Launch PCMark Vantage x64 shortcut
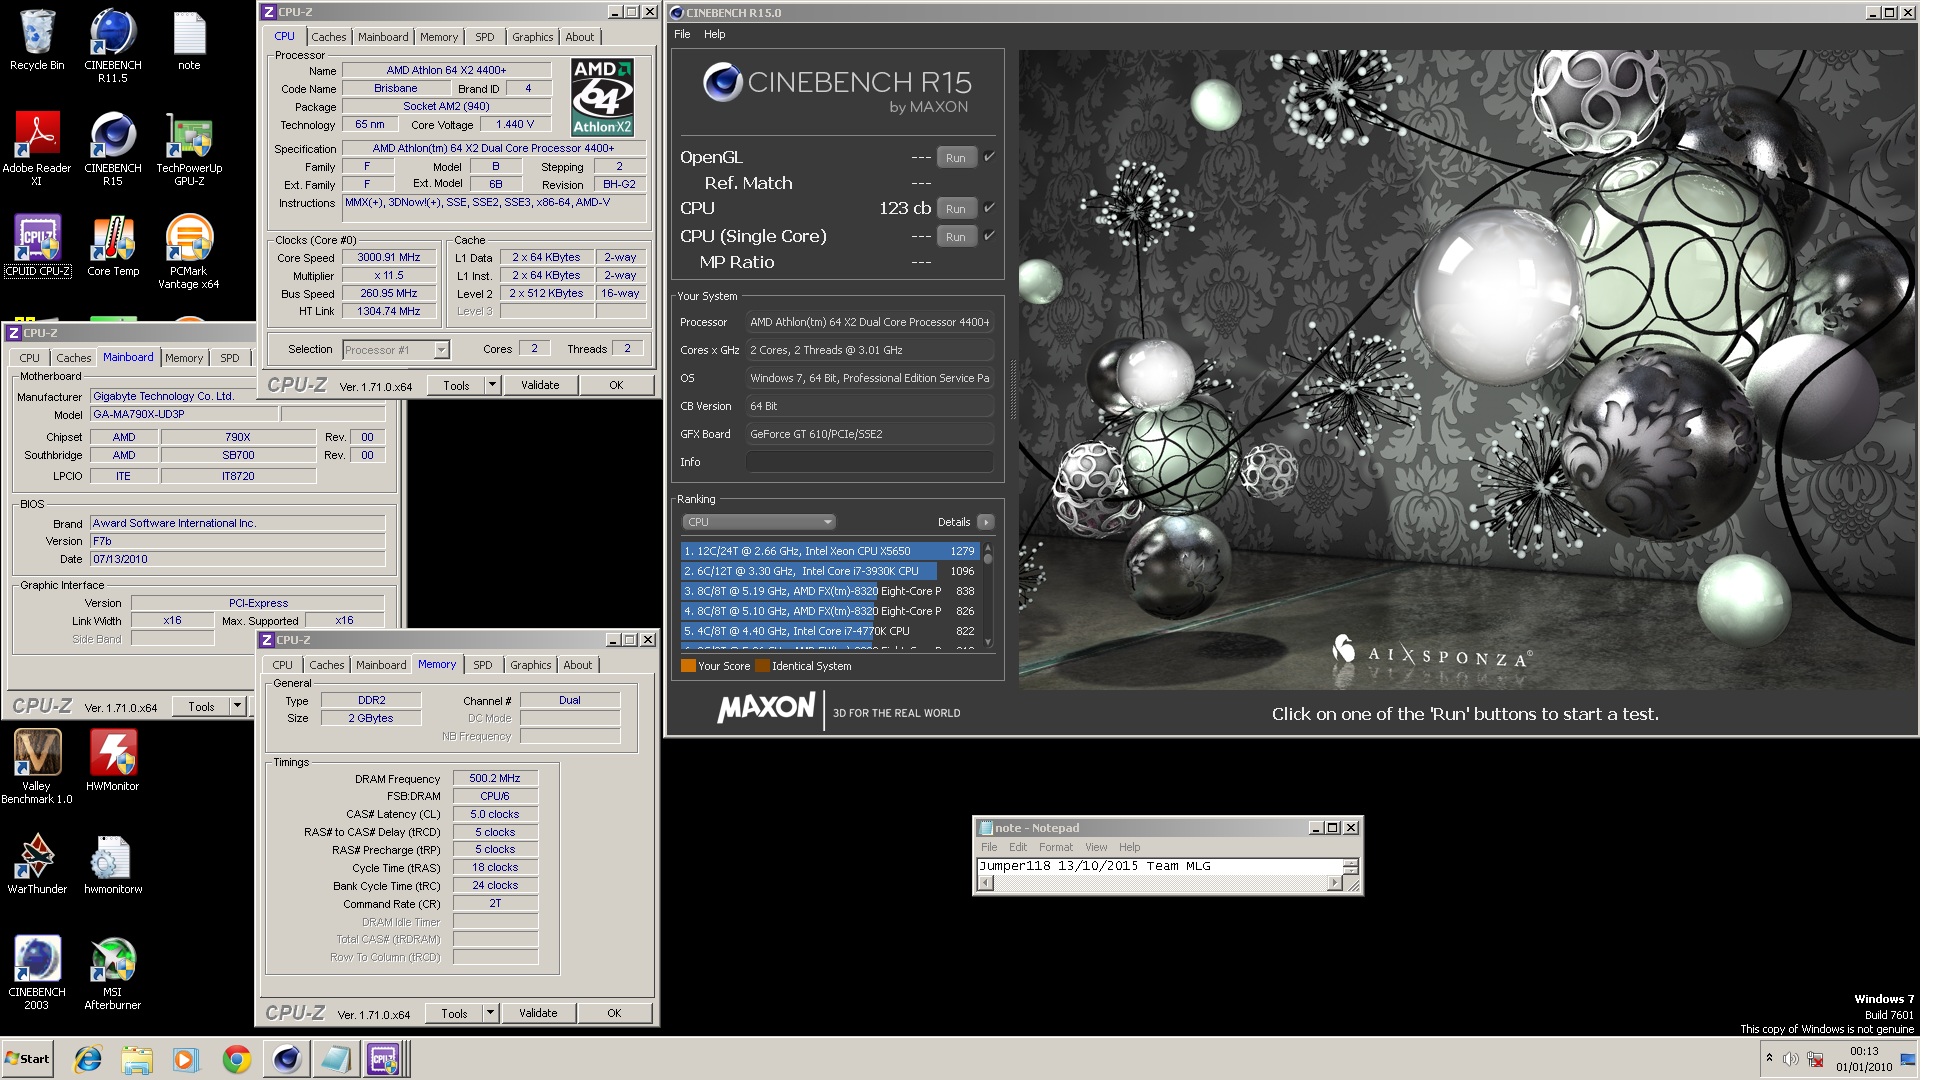This screenshot has width=1938, height=1080. [x=189, y=252]
